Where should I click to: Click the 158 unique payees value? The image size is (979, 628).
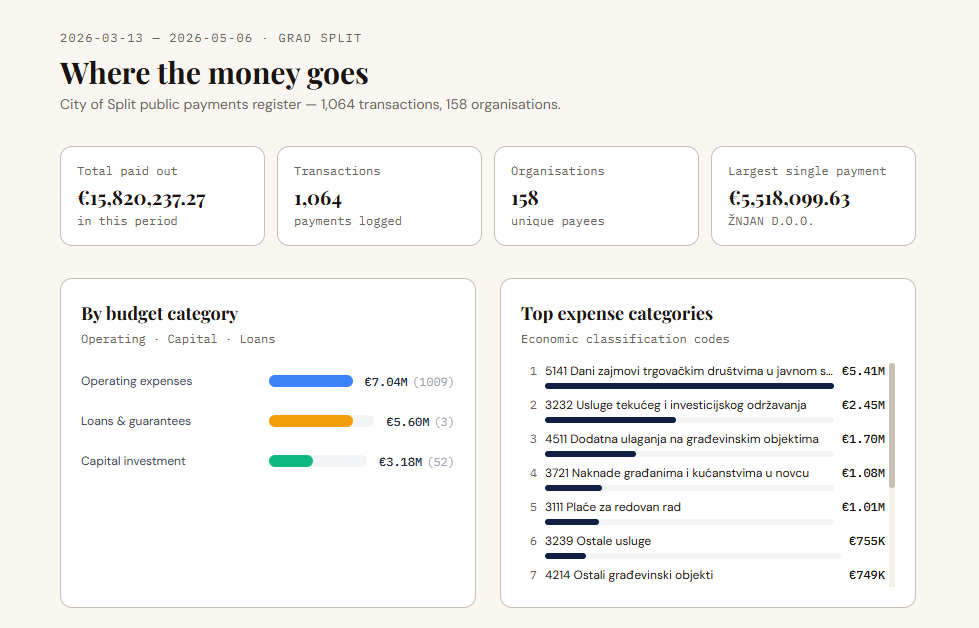click(524, 199)
